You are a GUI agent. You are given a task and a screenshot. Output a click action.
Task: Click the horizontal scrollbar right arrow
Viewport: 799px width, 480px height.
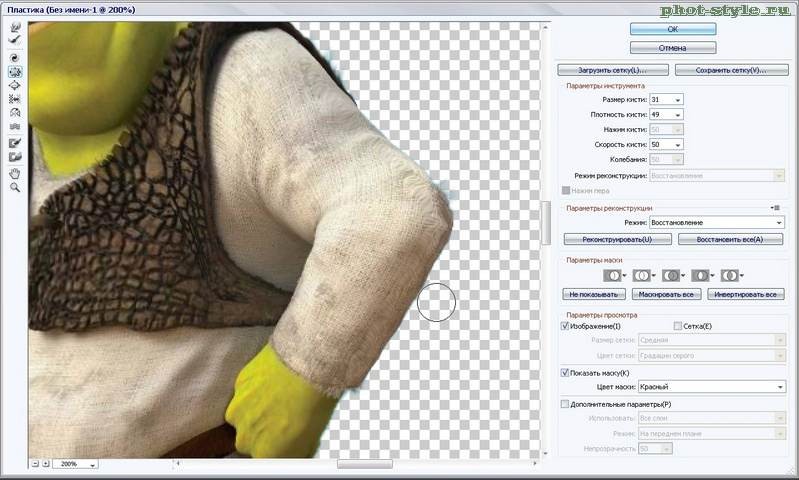pyautogui.click(x=535, y=464)
